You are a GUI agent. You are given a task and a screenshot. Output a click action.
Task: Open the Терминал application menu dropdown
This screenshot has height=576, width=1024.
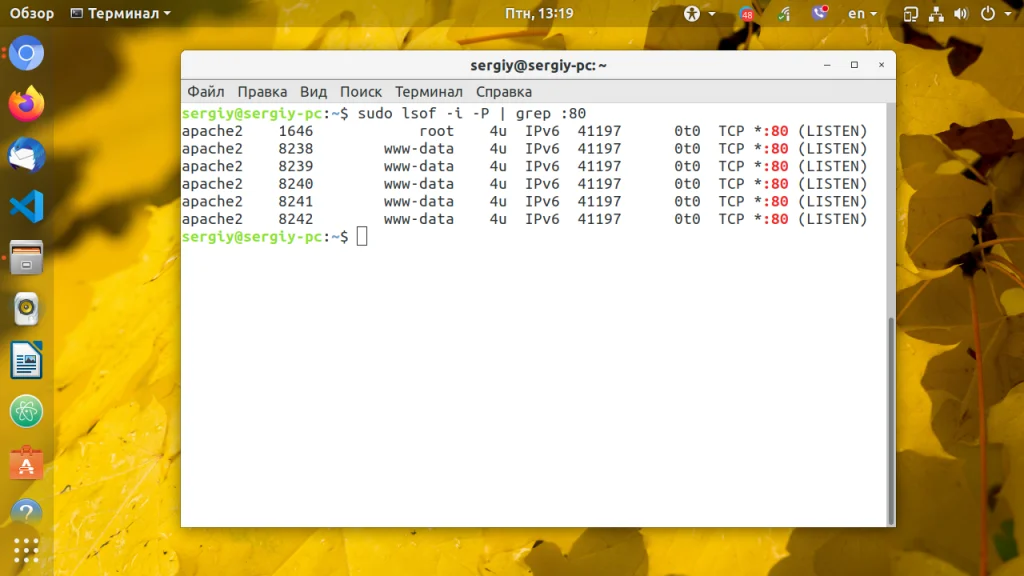pos(120,13)
